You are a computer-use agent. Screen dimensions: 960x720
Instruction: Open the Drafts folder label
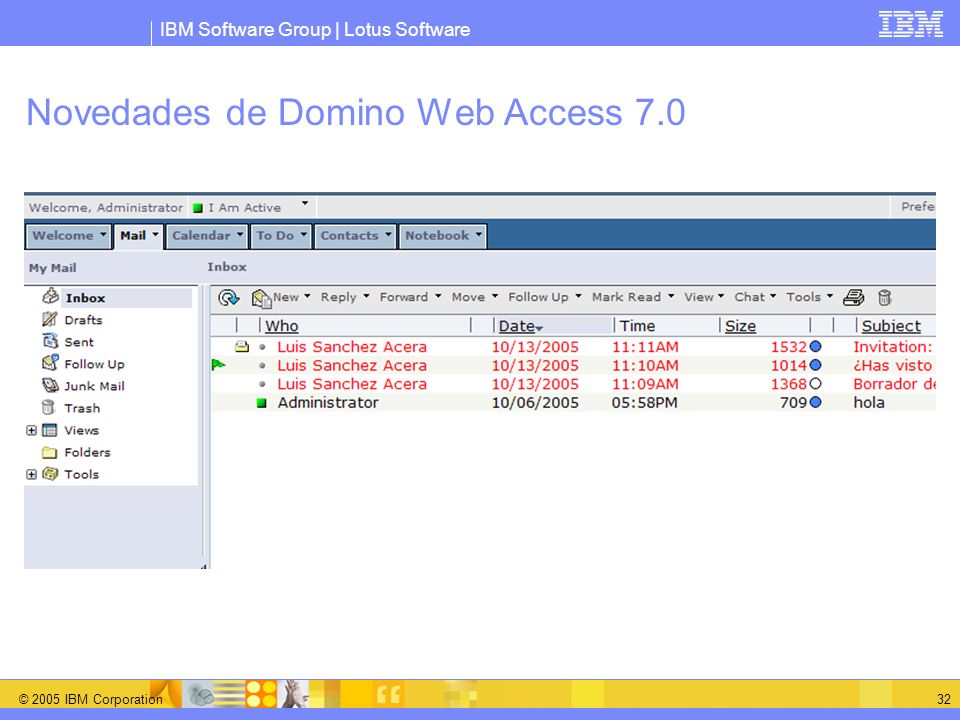click(83, 320)
